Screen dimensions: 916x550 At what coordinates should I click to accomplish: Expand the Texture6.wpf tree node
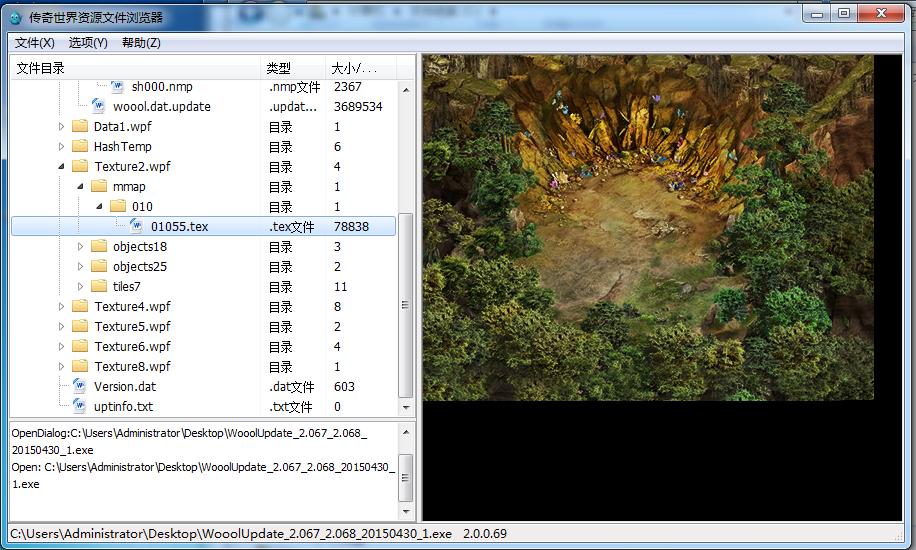tap(61, 346)
